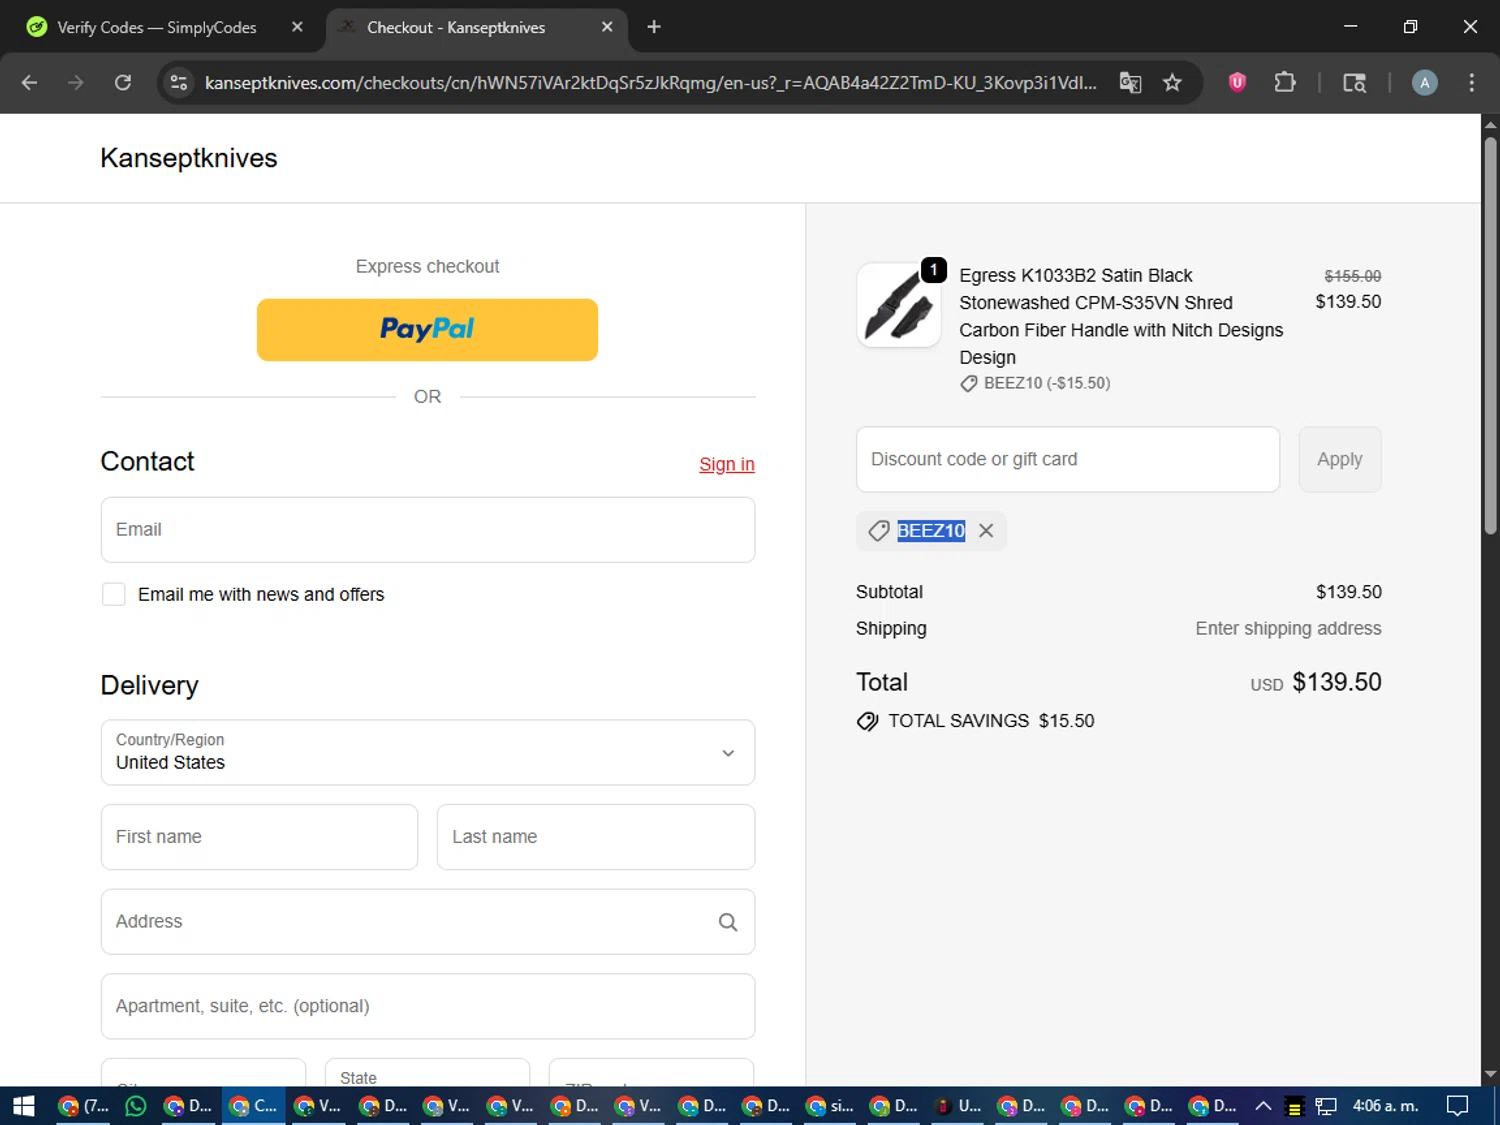Viewport: 1500px width, 1125px height.
Task: Click the Express checkout label
Action: click(427, 266)
